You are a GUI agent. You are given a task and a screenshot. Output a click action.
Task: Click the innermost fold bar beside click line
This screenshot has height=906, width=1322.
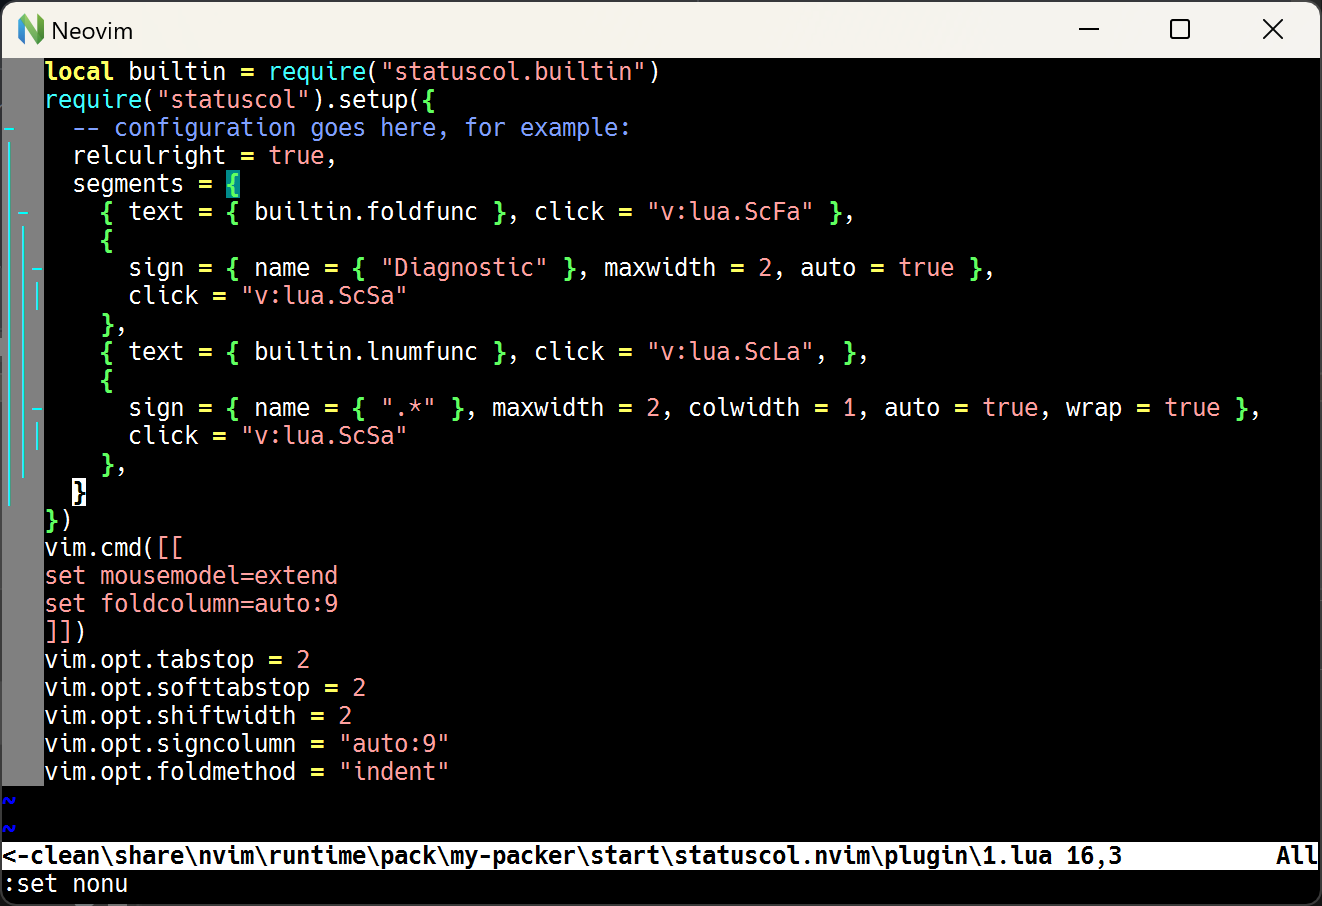click(37, 295)
